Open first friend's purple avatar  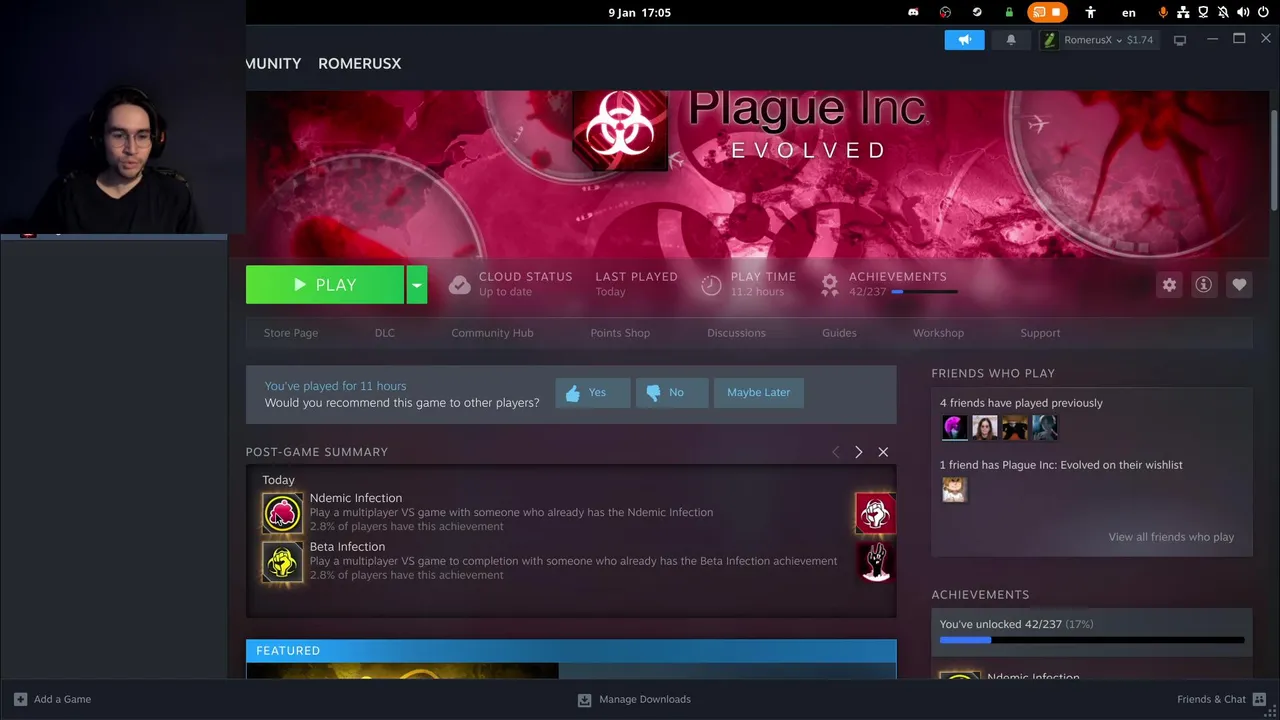pyautogui.click(x=955, y=428)
